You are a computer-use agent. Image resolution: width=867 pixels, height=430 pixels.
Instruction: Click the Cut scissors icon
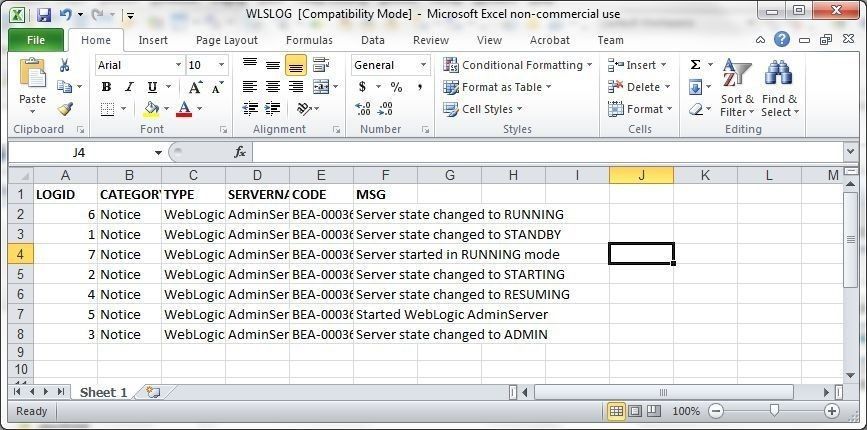65,65
